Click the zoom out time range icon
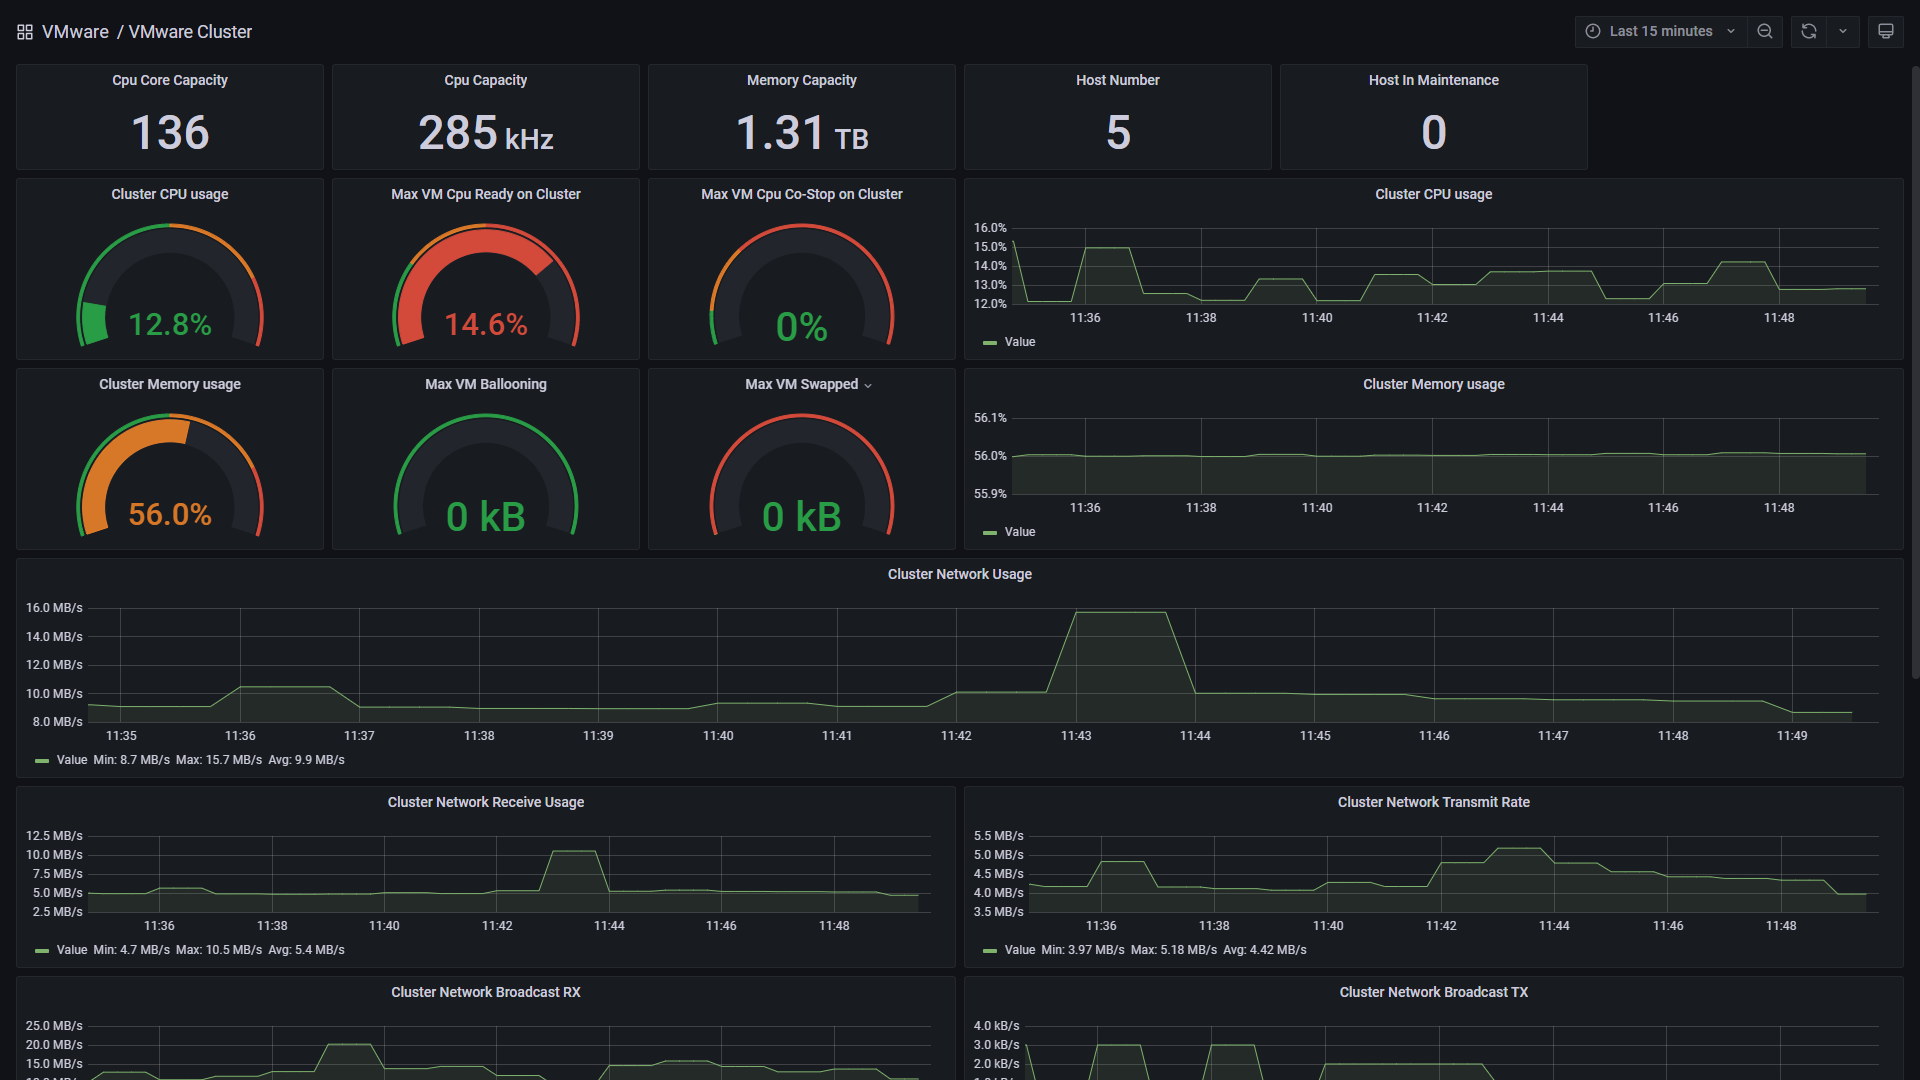 1765,31
